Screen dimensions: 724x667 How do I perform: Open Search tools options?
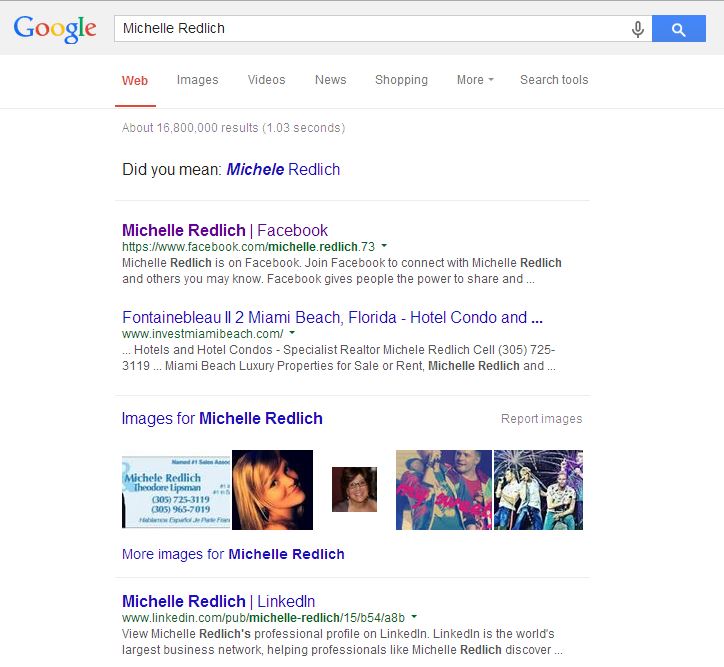[x=554, y=80]
